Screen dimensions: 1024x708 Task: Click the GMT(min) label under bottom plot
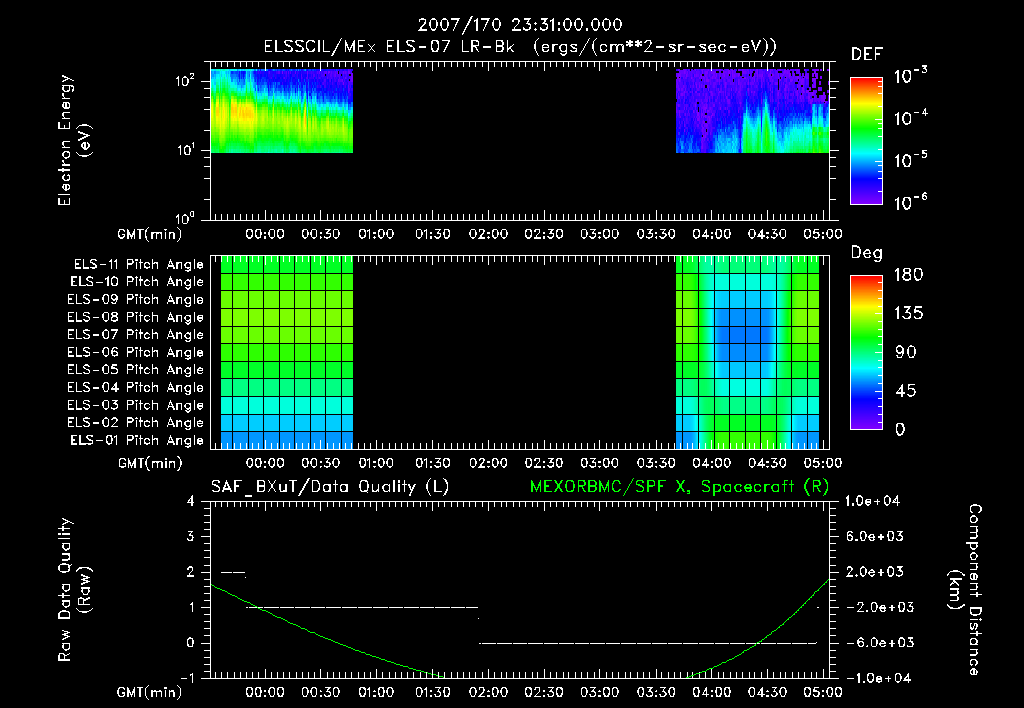(x=150, y=692)
